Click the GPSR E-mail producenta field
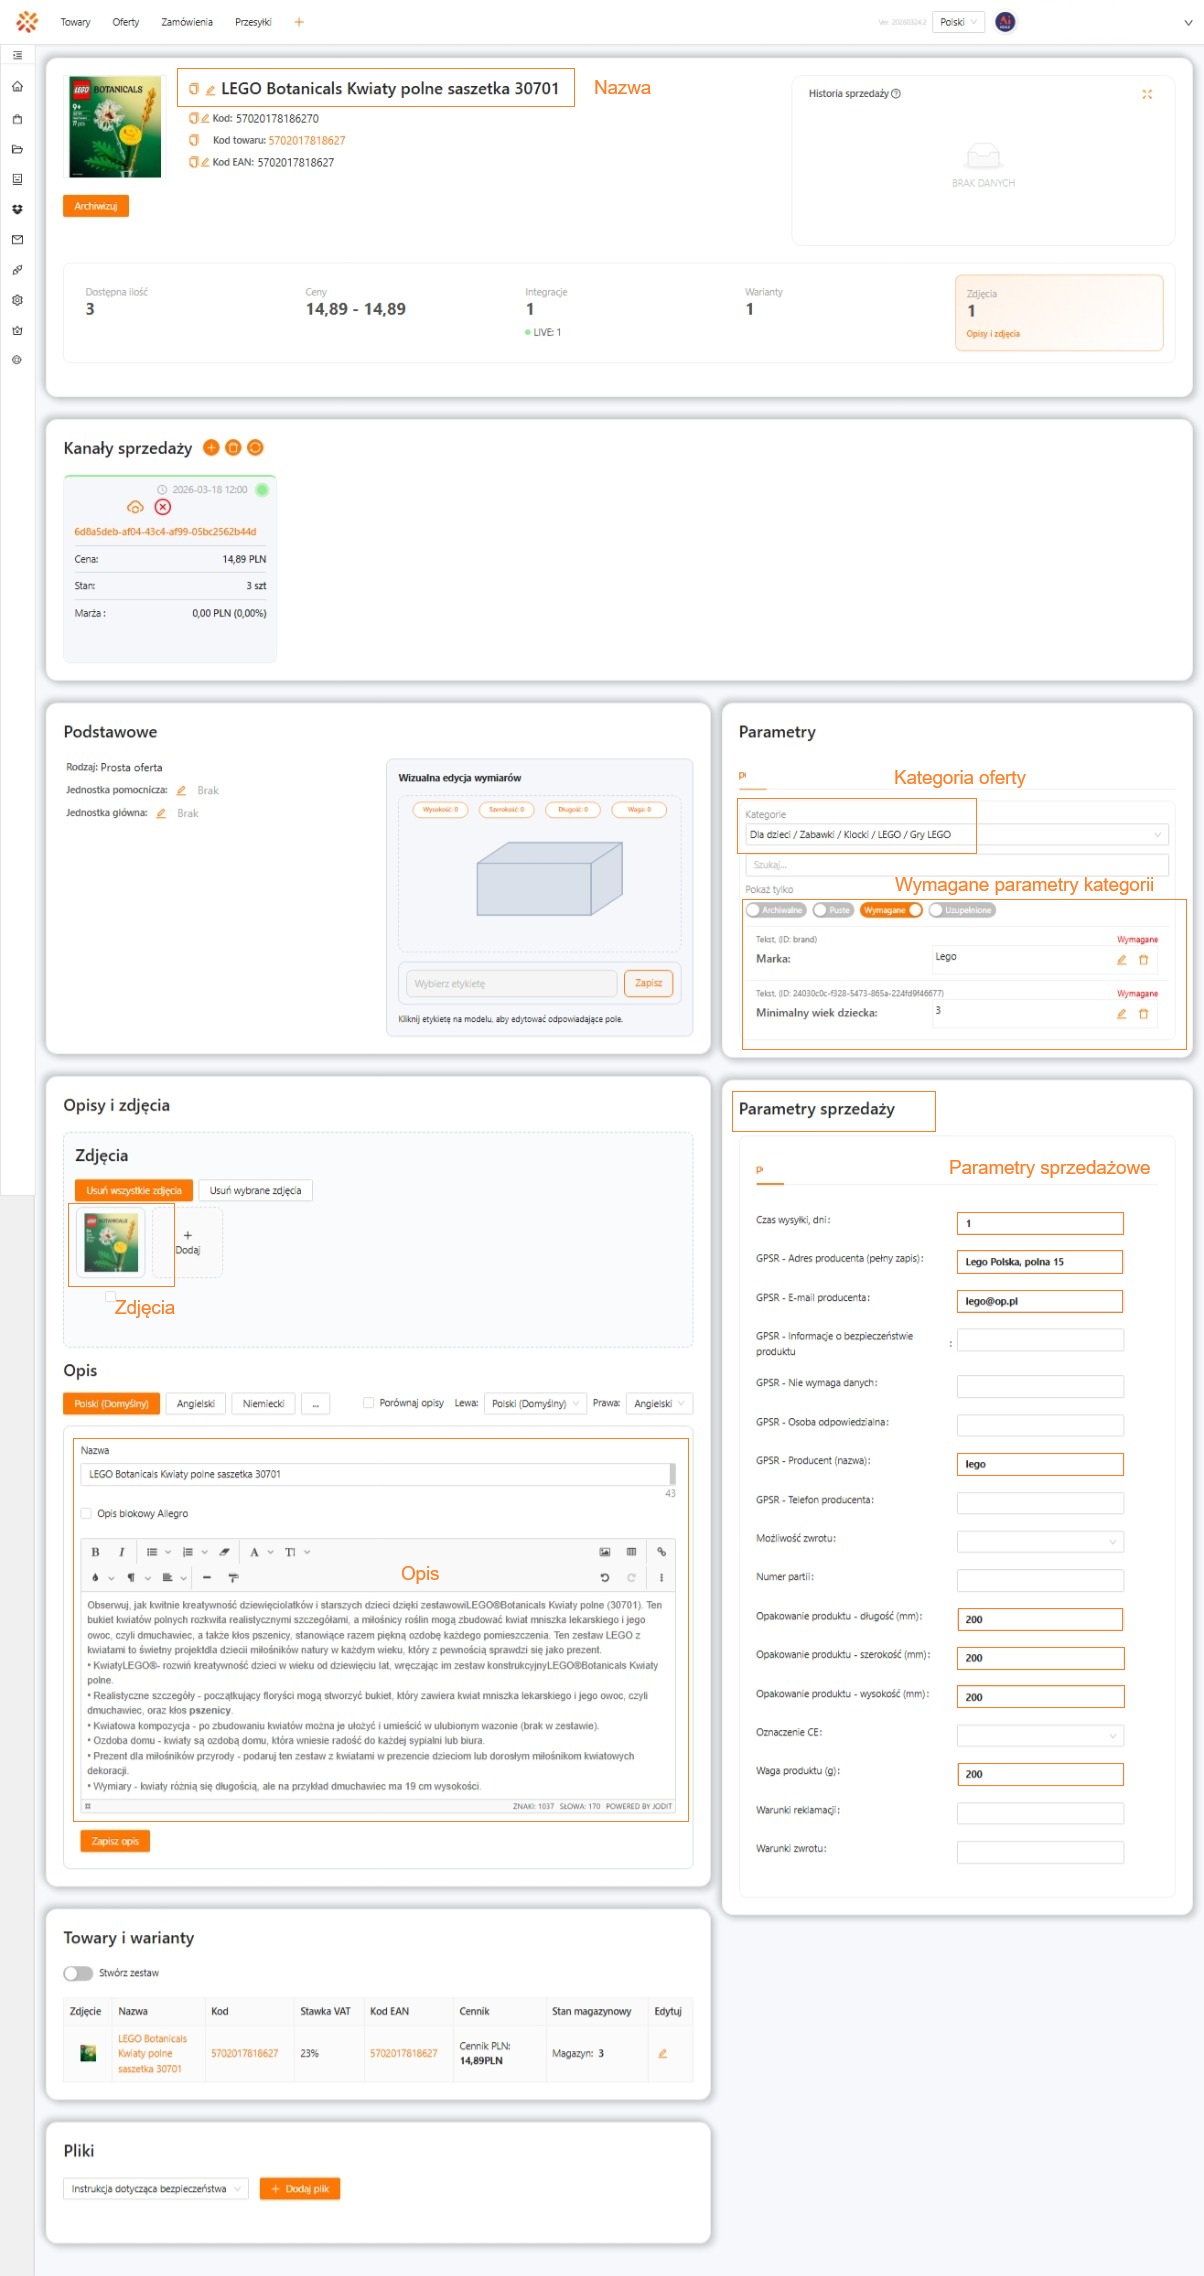 pyautogui.click(x=1039, y=1301)
